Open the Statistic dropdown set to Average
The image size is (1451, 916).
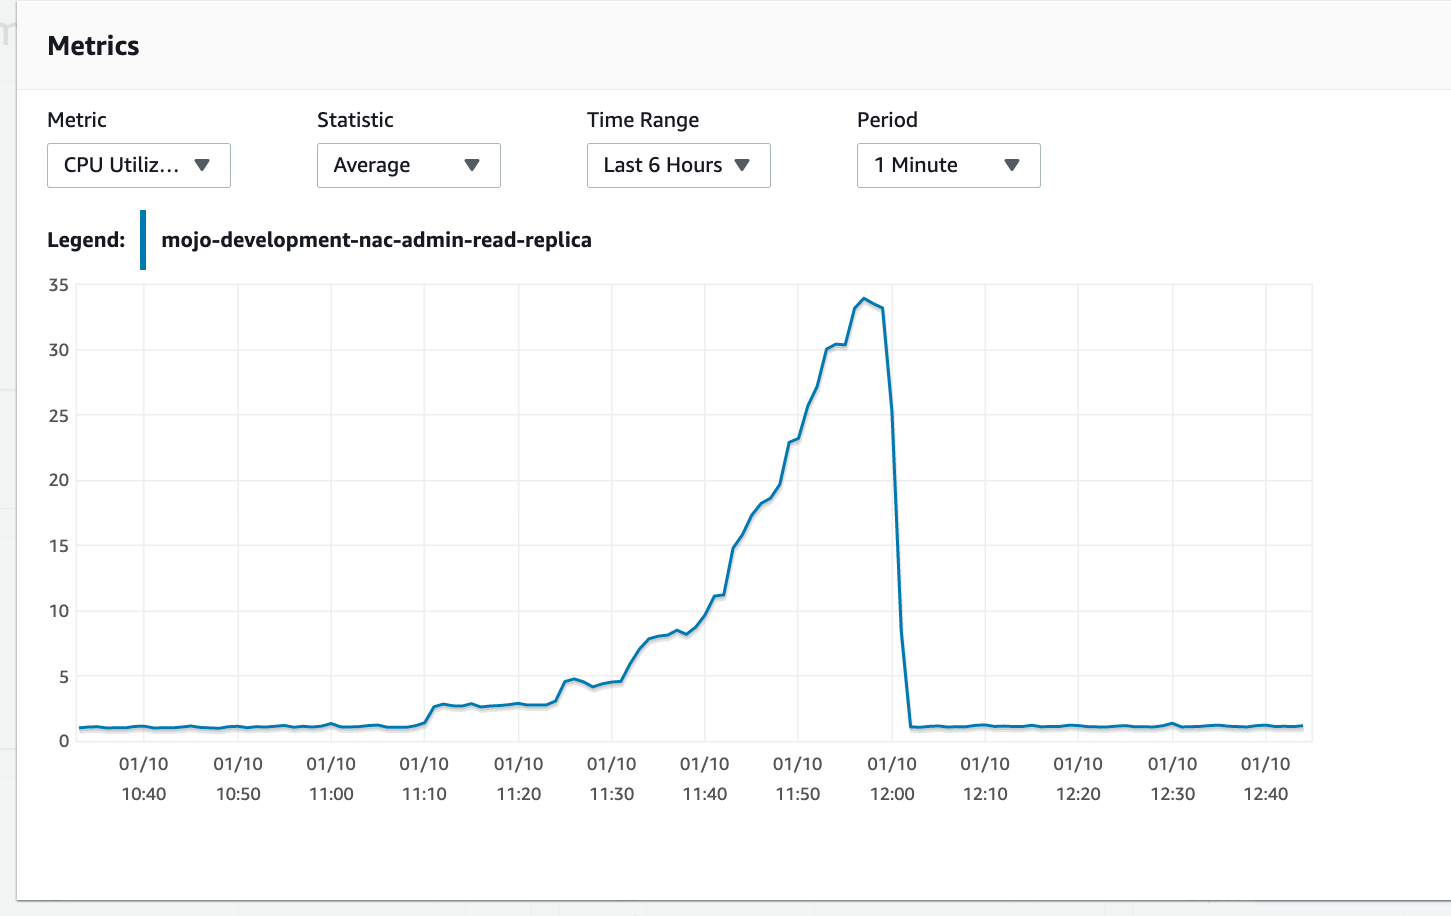click(409, 165)
